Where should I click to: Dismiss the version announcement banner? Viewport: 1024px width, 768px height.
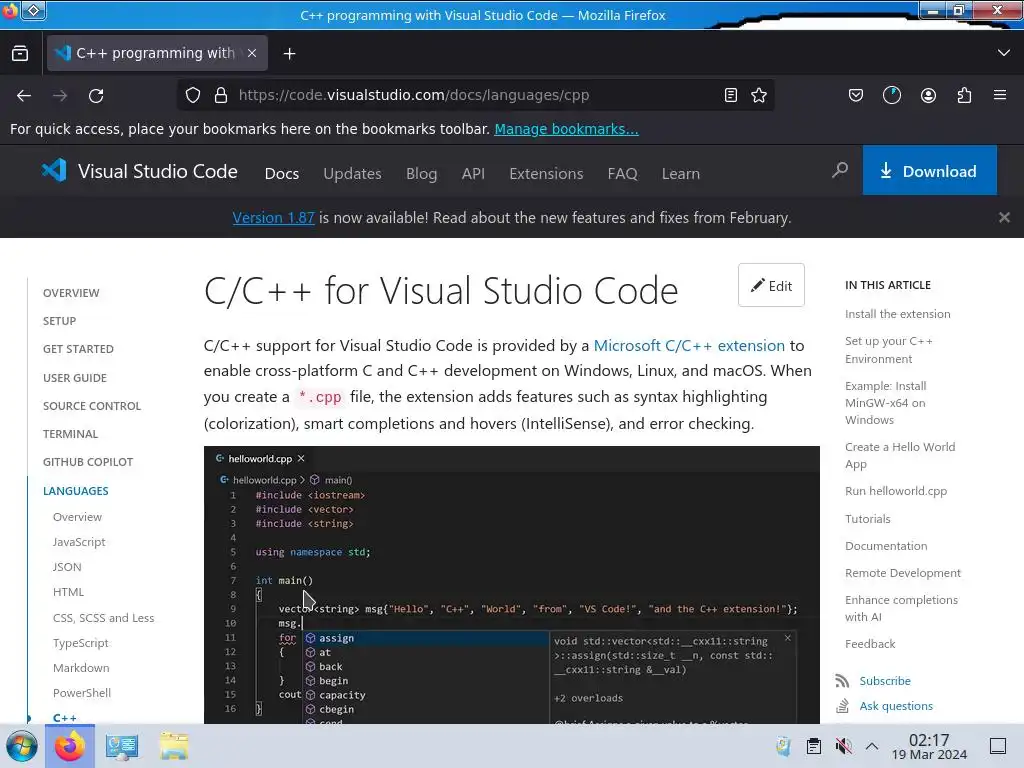pos(1004,217)
